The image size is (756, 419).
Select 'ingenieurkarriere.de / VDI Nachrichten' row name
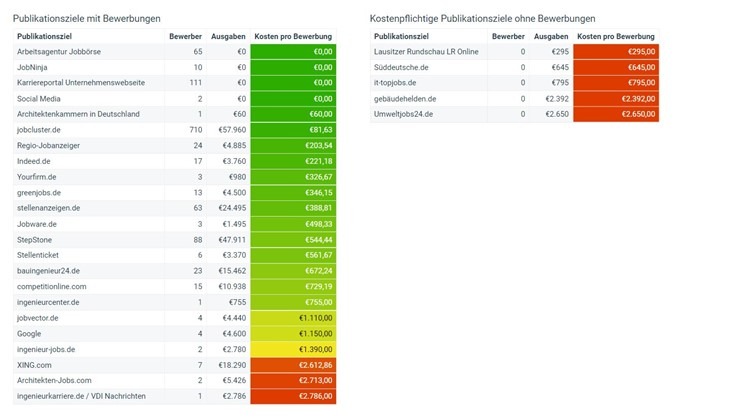coord(81,396)
